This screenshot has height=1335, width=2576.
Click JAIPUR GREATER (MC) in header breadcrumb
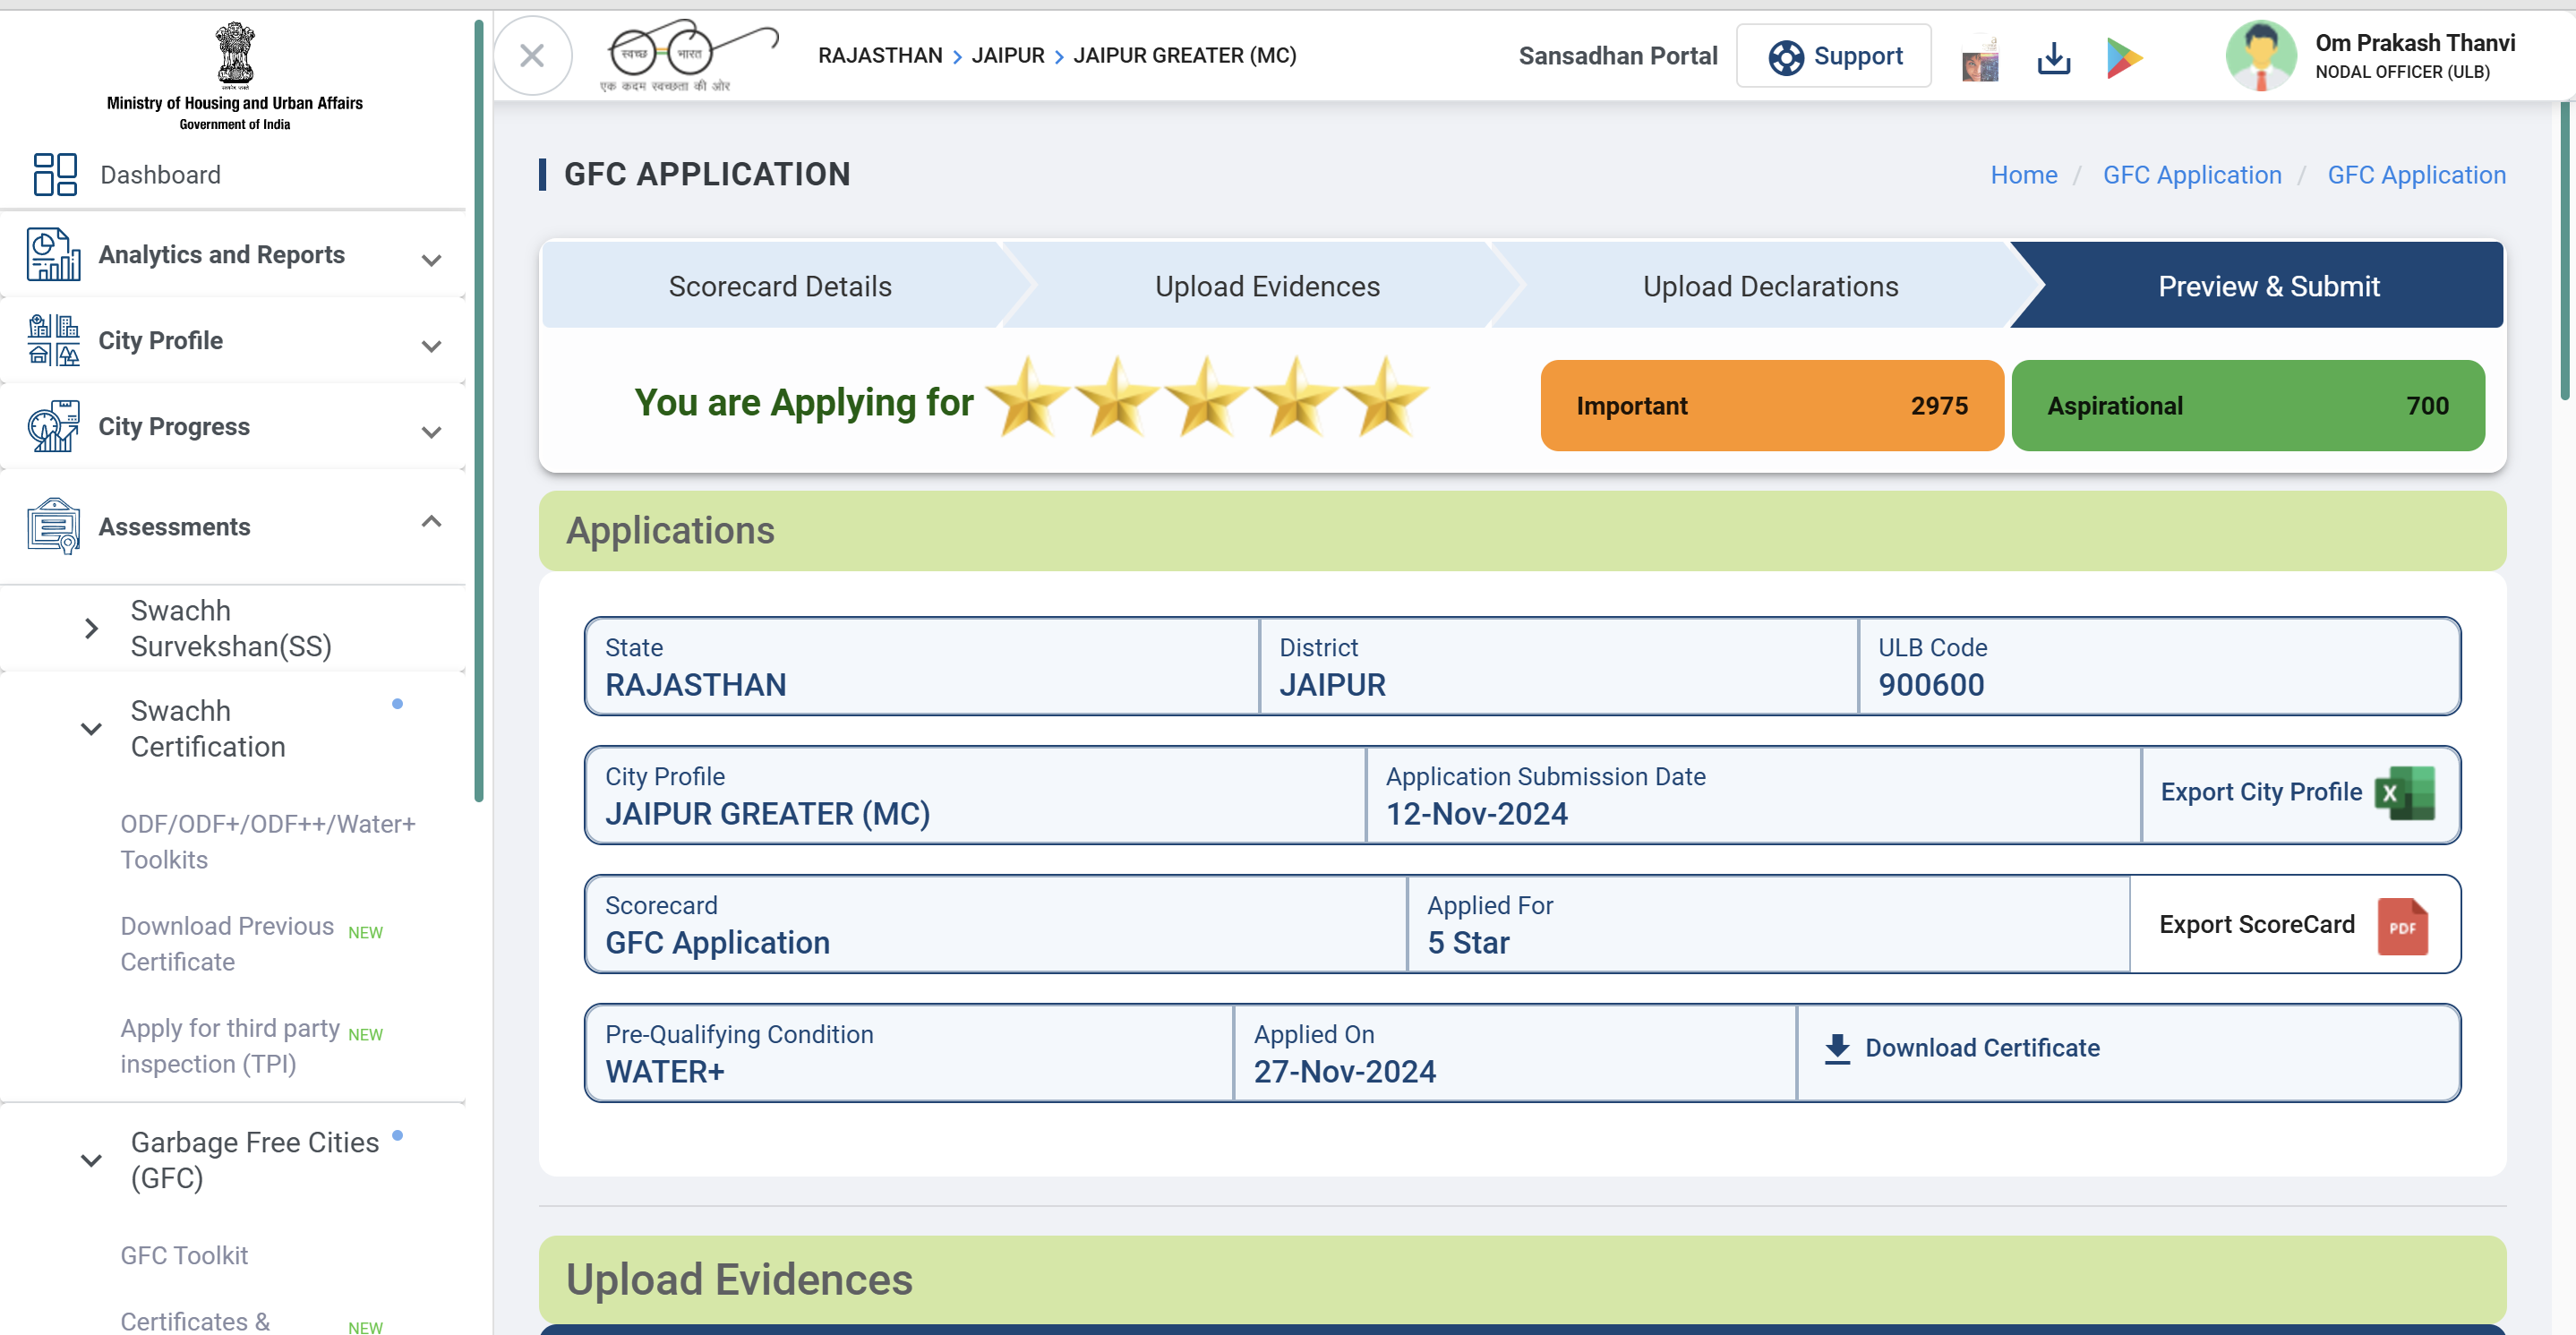1184,55
